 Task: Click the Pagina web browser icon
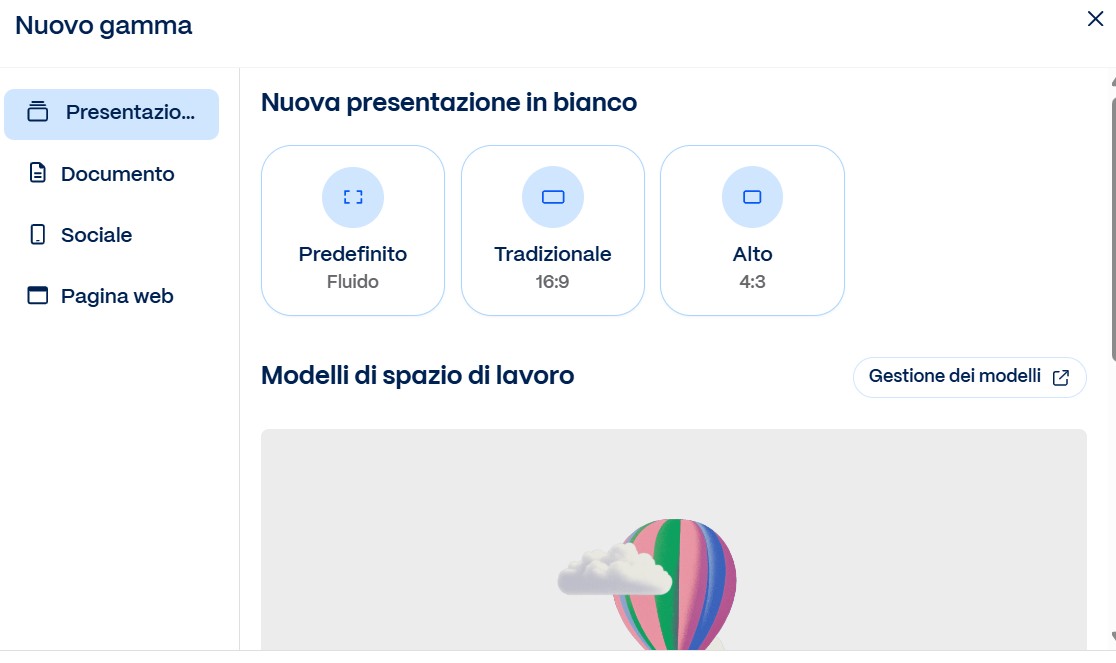pos(38,296)
